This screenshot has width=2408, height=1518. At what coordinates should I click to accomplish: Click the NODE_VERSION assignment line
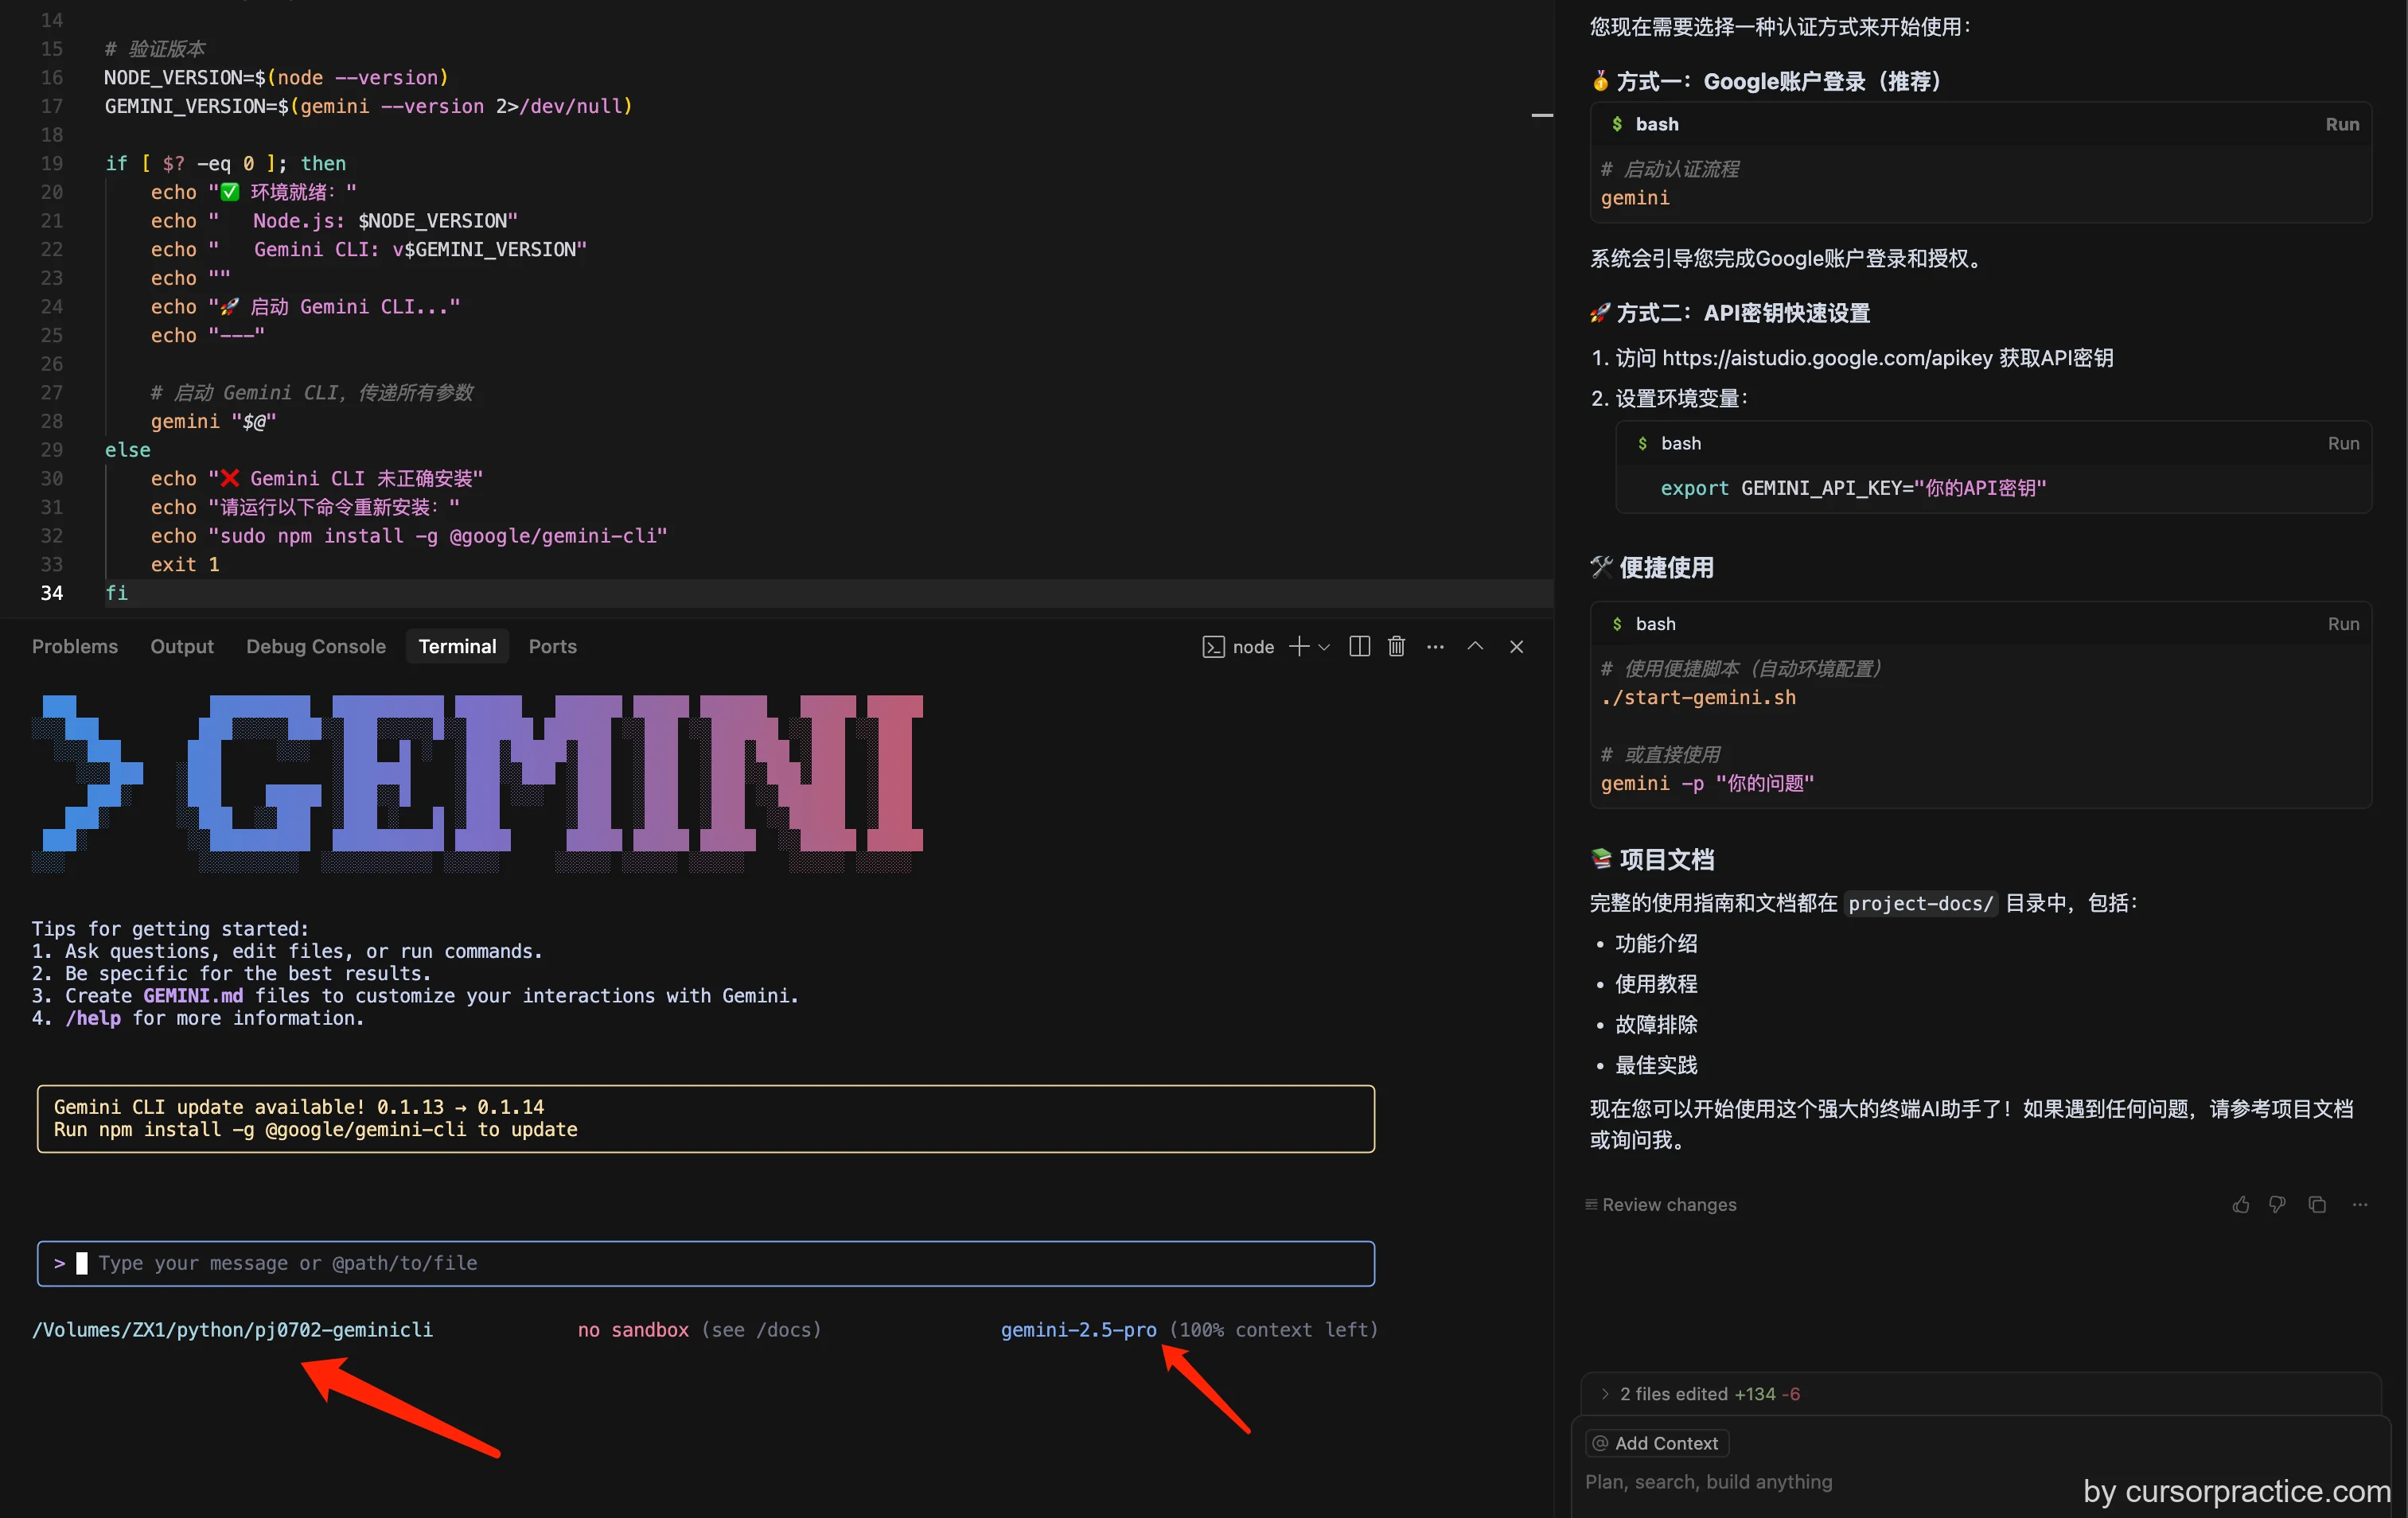click(x=276, y=77)
